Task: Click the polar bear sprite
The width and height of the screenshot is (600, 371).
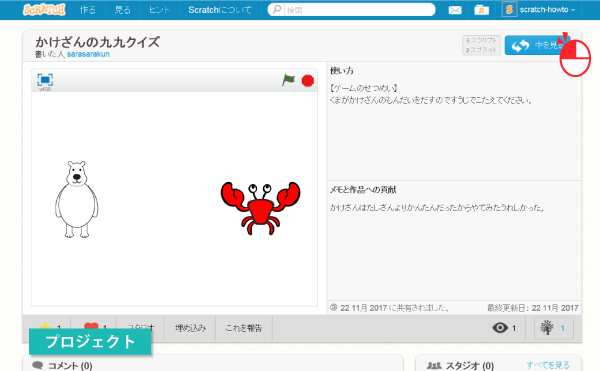Action: pos(77,199)
